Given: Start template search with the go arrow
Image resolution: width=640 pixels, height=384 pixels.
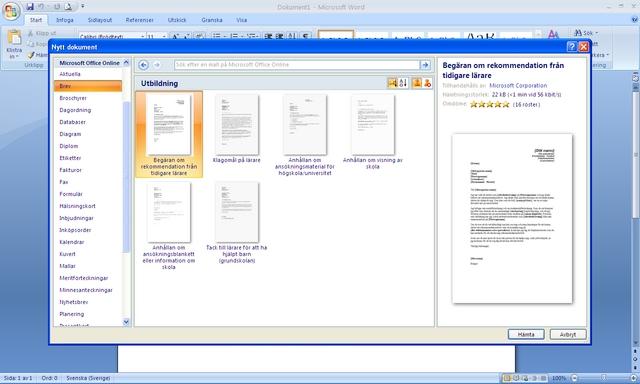Looking at the screenshot, I should 425,65.
